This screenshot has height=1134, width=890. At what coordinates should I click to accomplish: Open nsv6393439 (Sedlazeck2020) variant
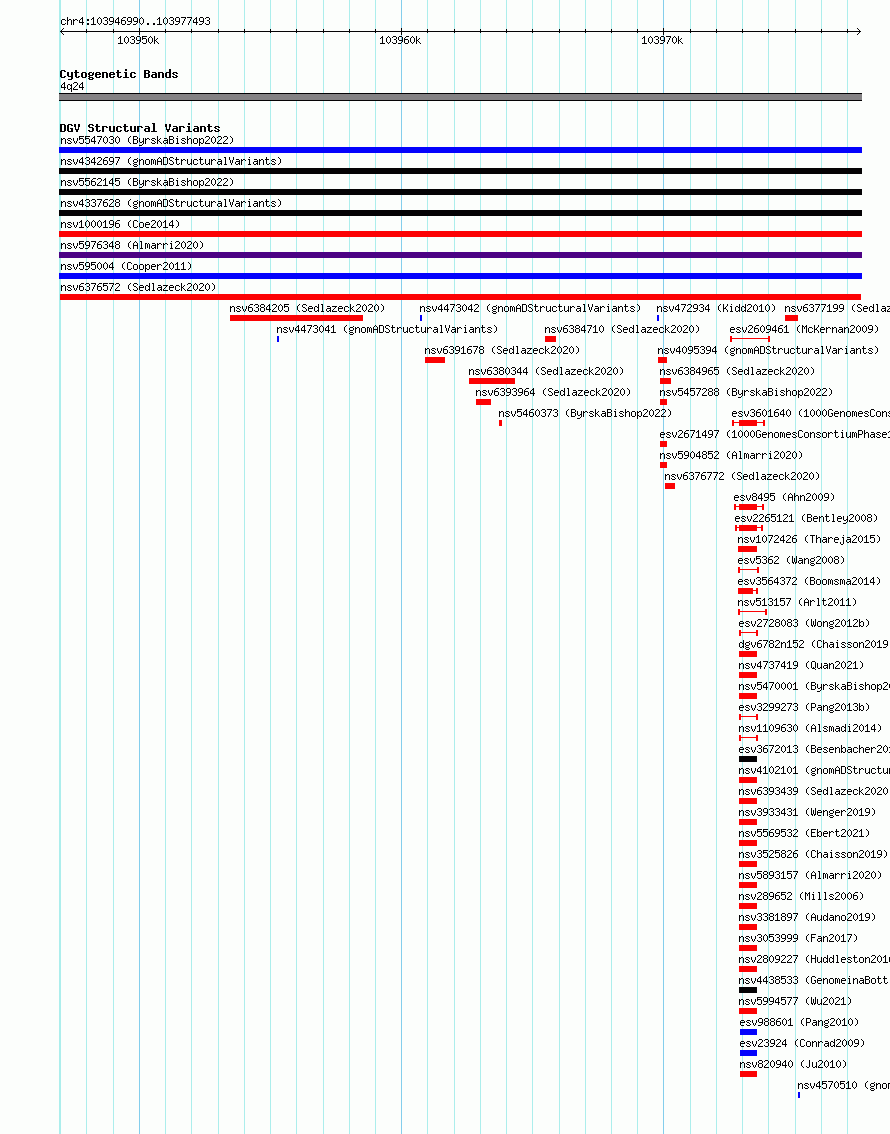coord(813,790)
